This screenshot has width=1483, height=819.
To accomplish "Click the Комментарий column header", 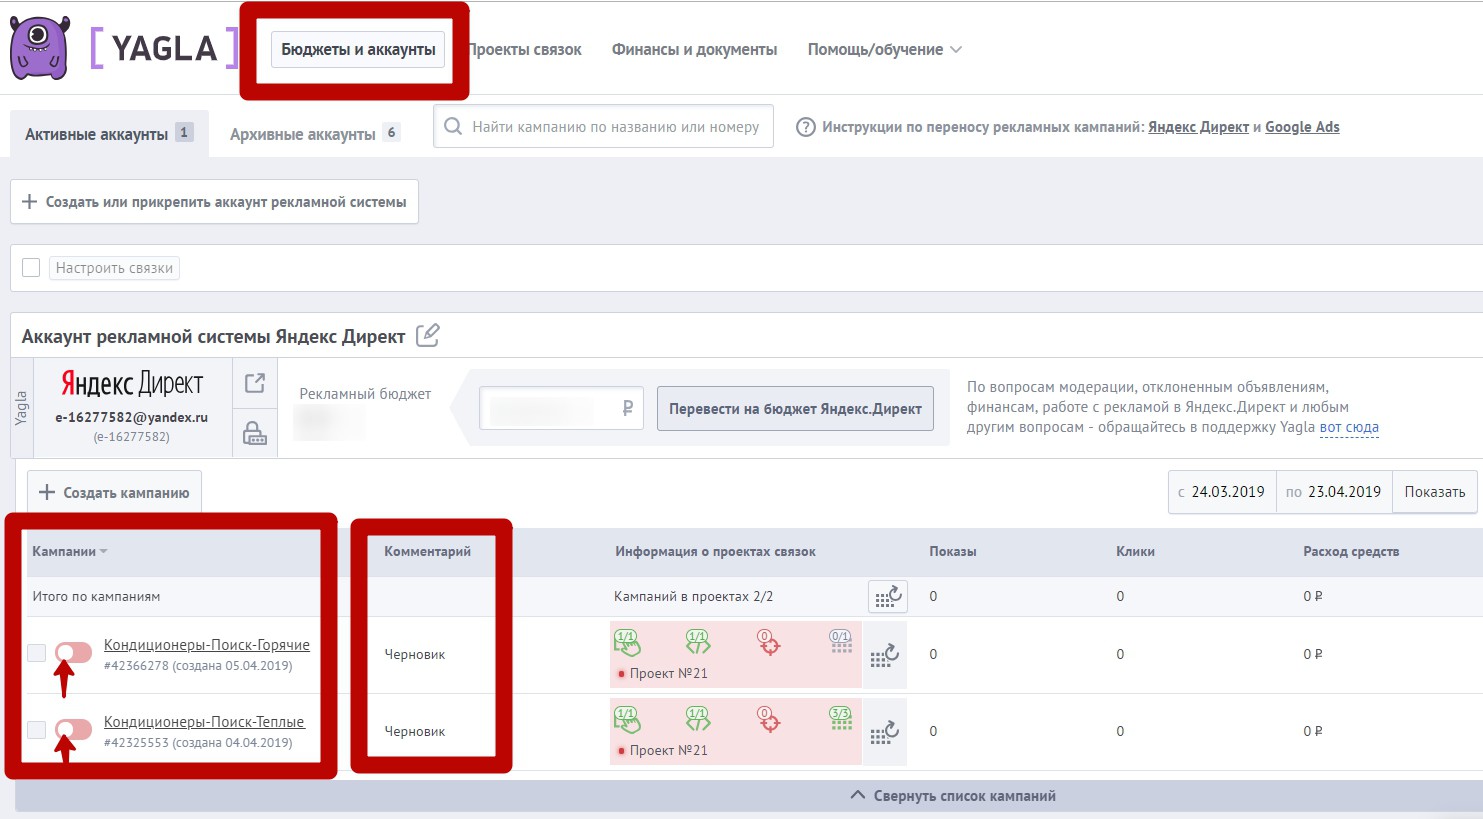I will coord(427,552).
